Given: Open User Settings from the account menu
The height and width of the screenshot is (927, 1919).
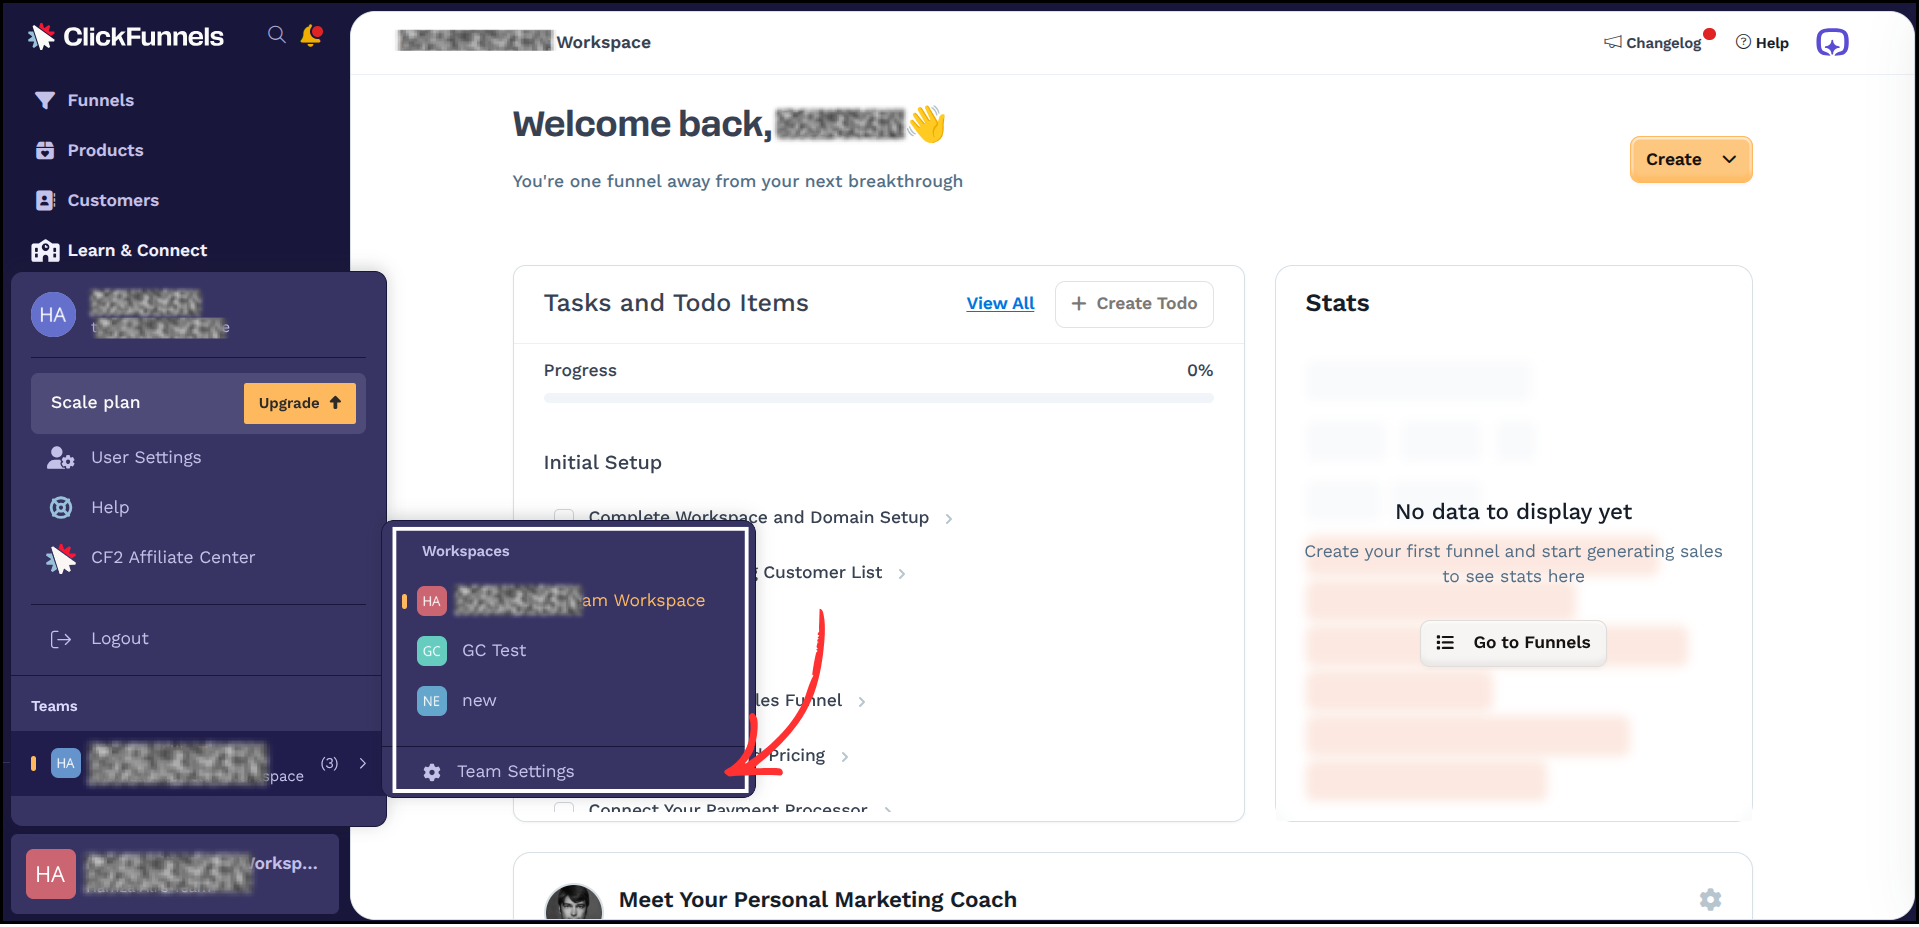Looking at the screenshot, I should point(145,457).
